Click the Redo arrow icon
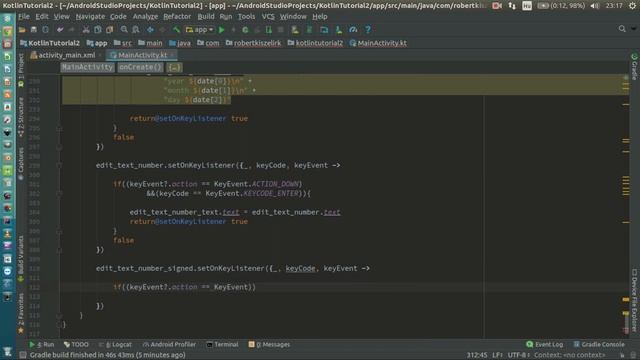 coord(71,30)
